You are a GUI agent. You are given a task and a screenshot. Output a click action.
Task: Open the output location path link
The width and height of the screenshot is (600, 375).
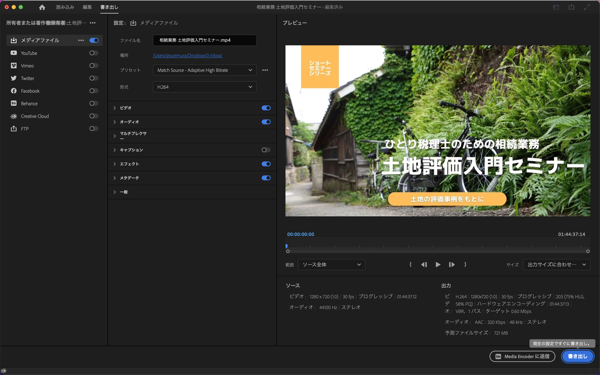point(188,55)
